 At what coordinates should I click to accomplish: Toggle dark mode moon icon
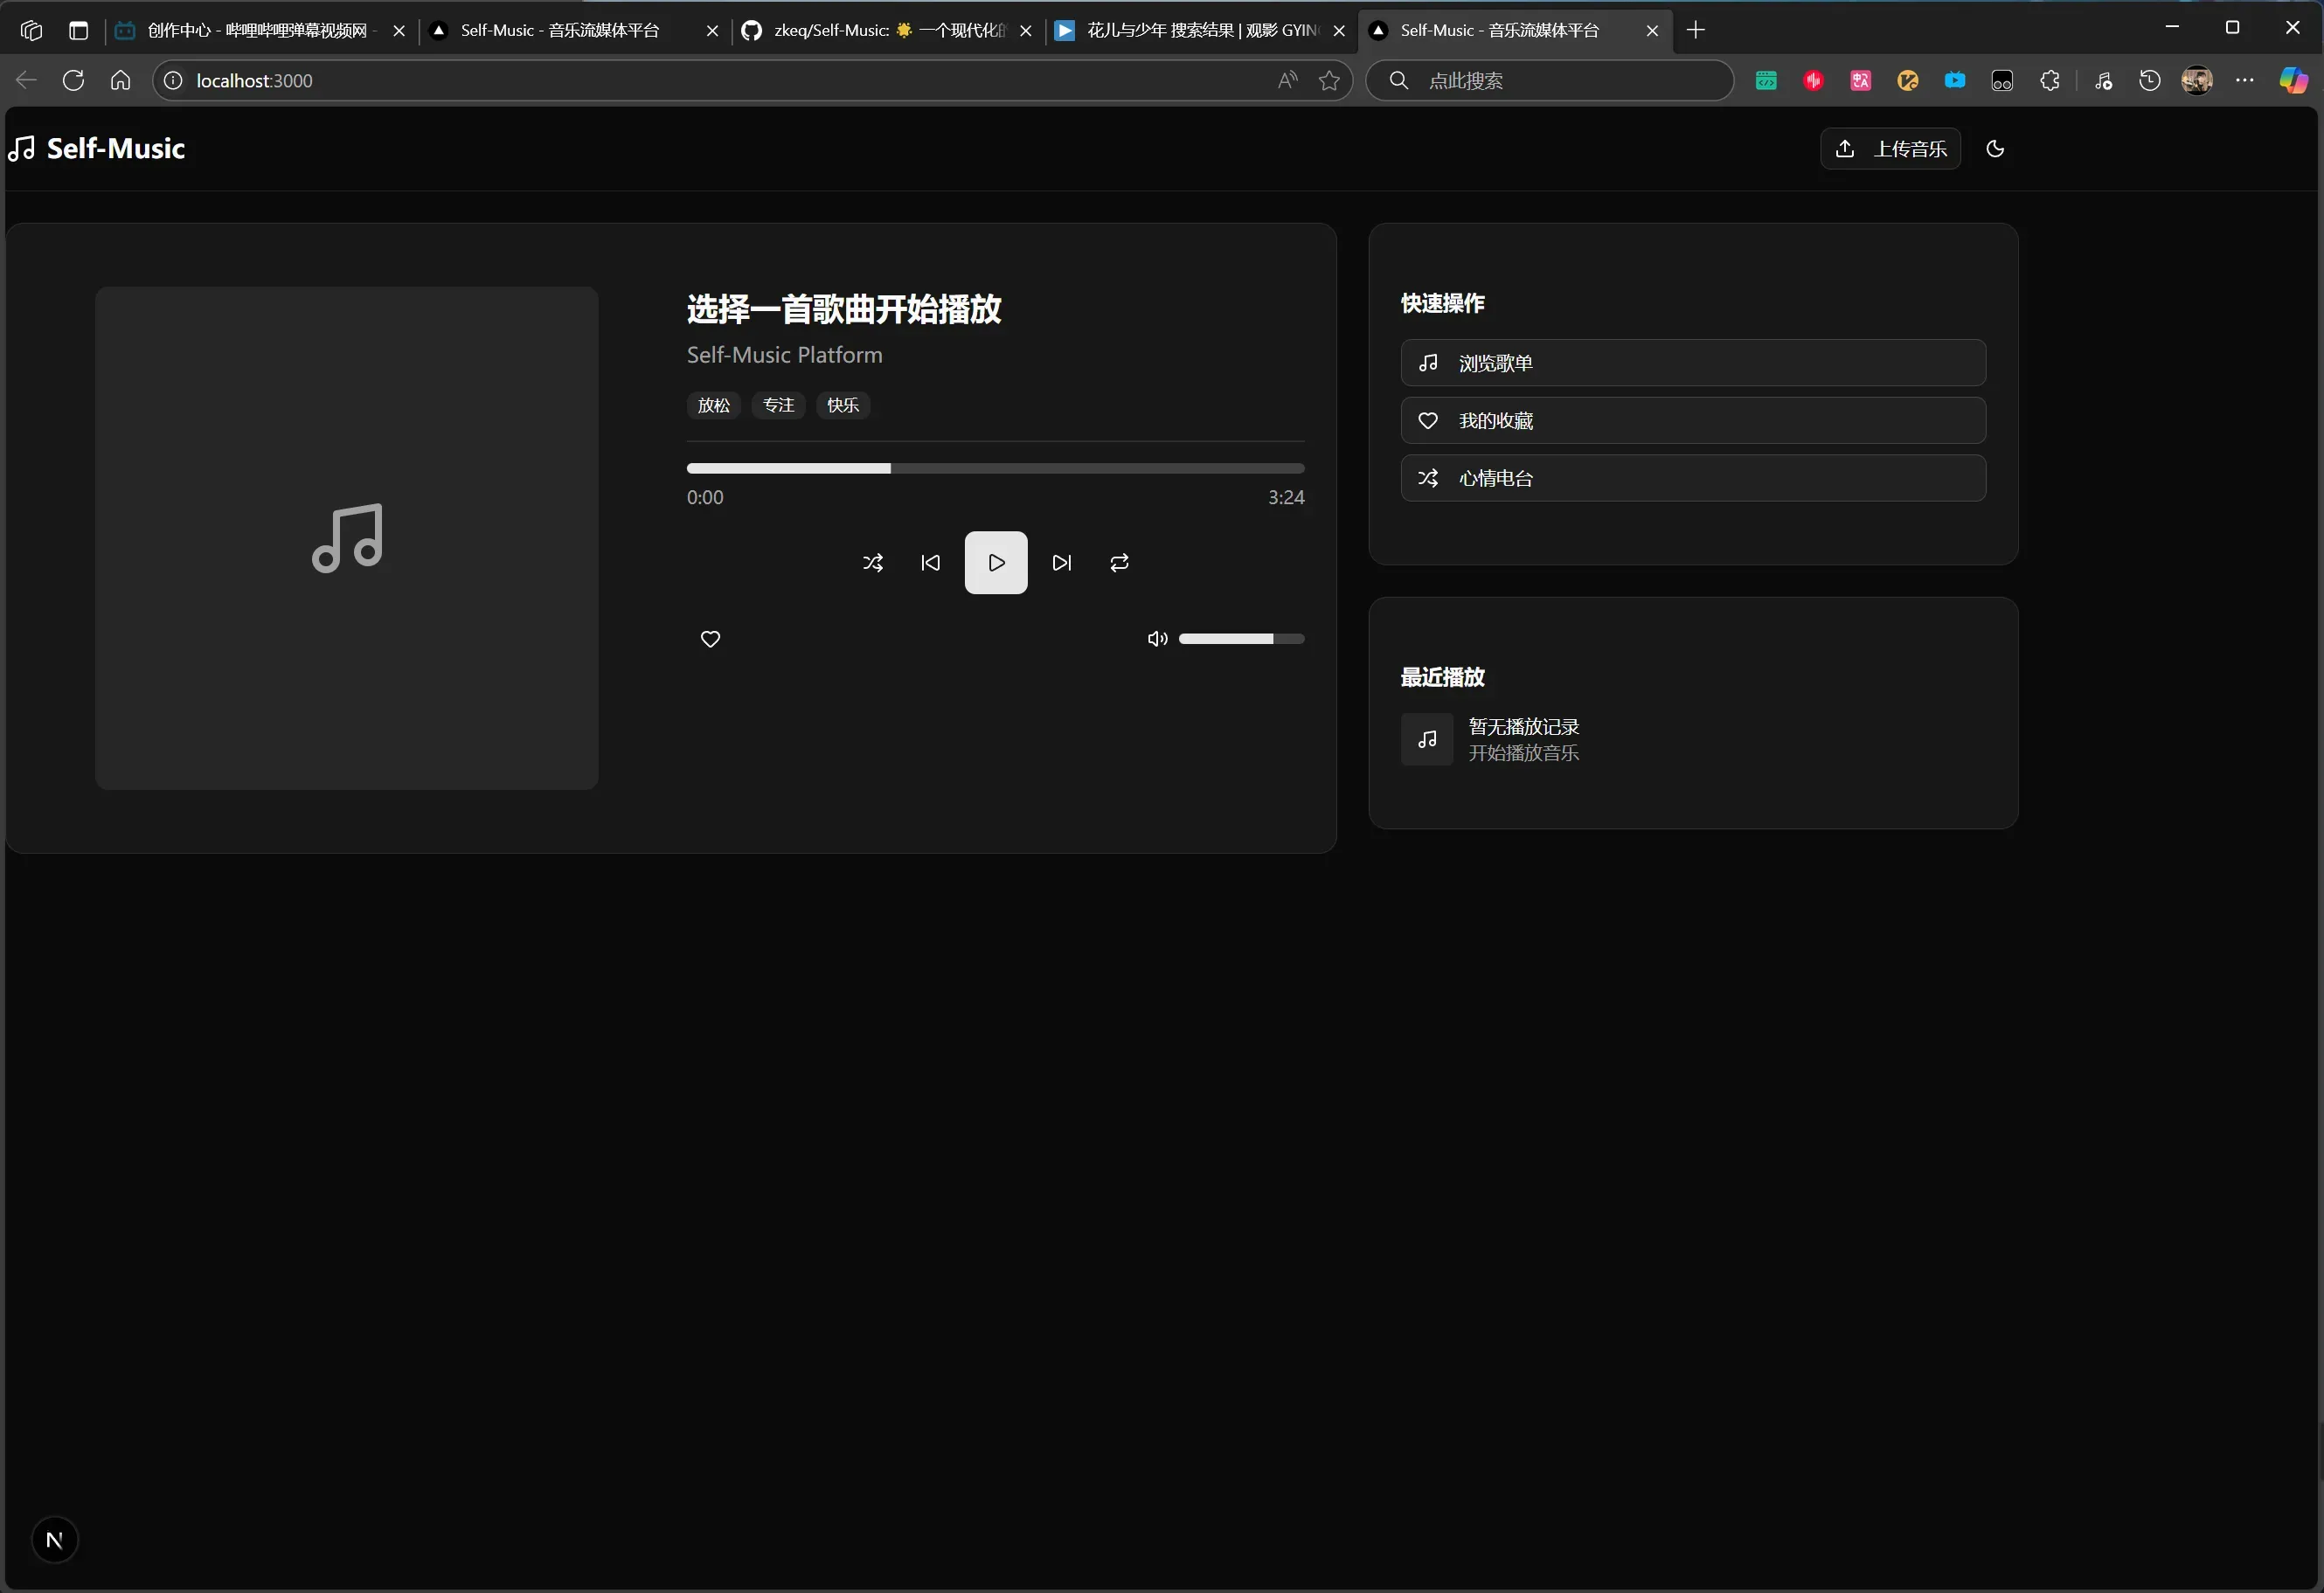pyautogui.click(x=1994, y=149)
